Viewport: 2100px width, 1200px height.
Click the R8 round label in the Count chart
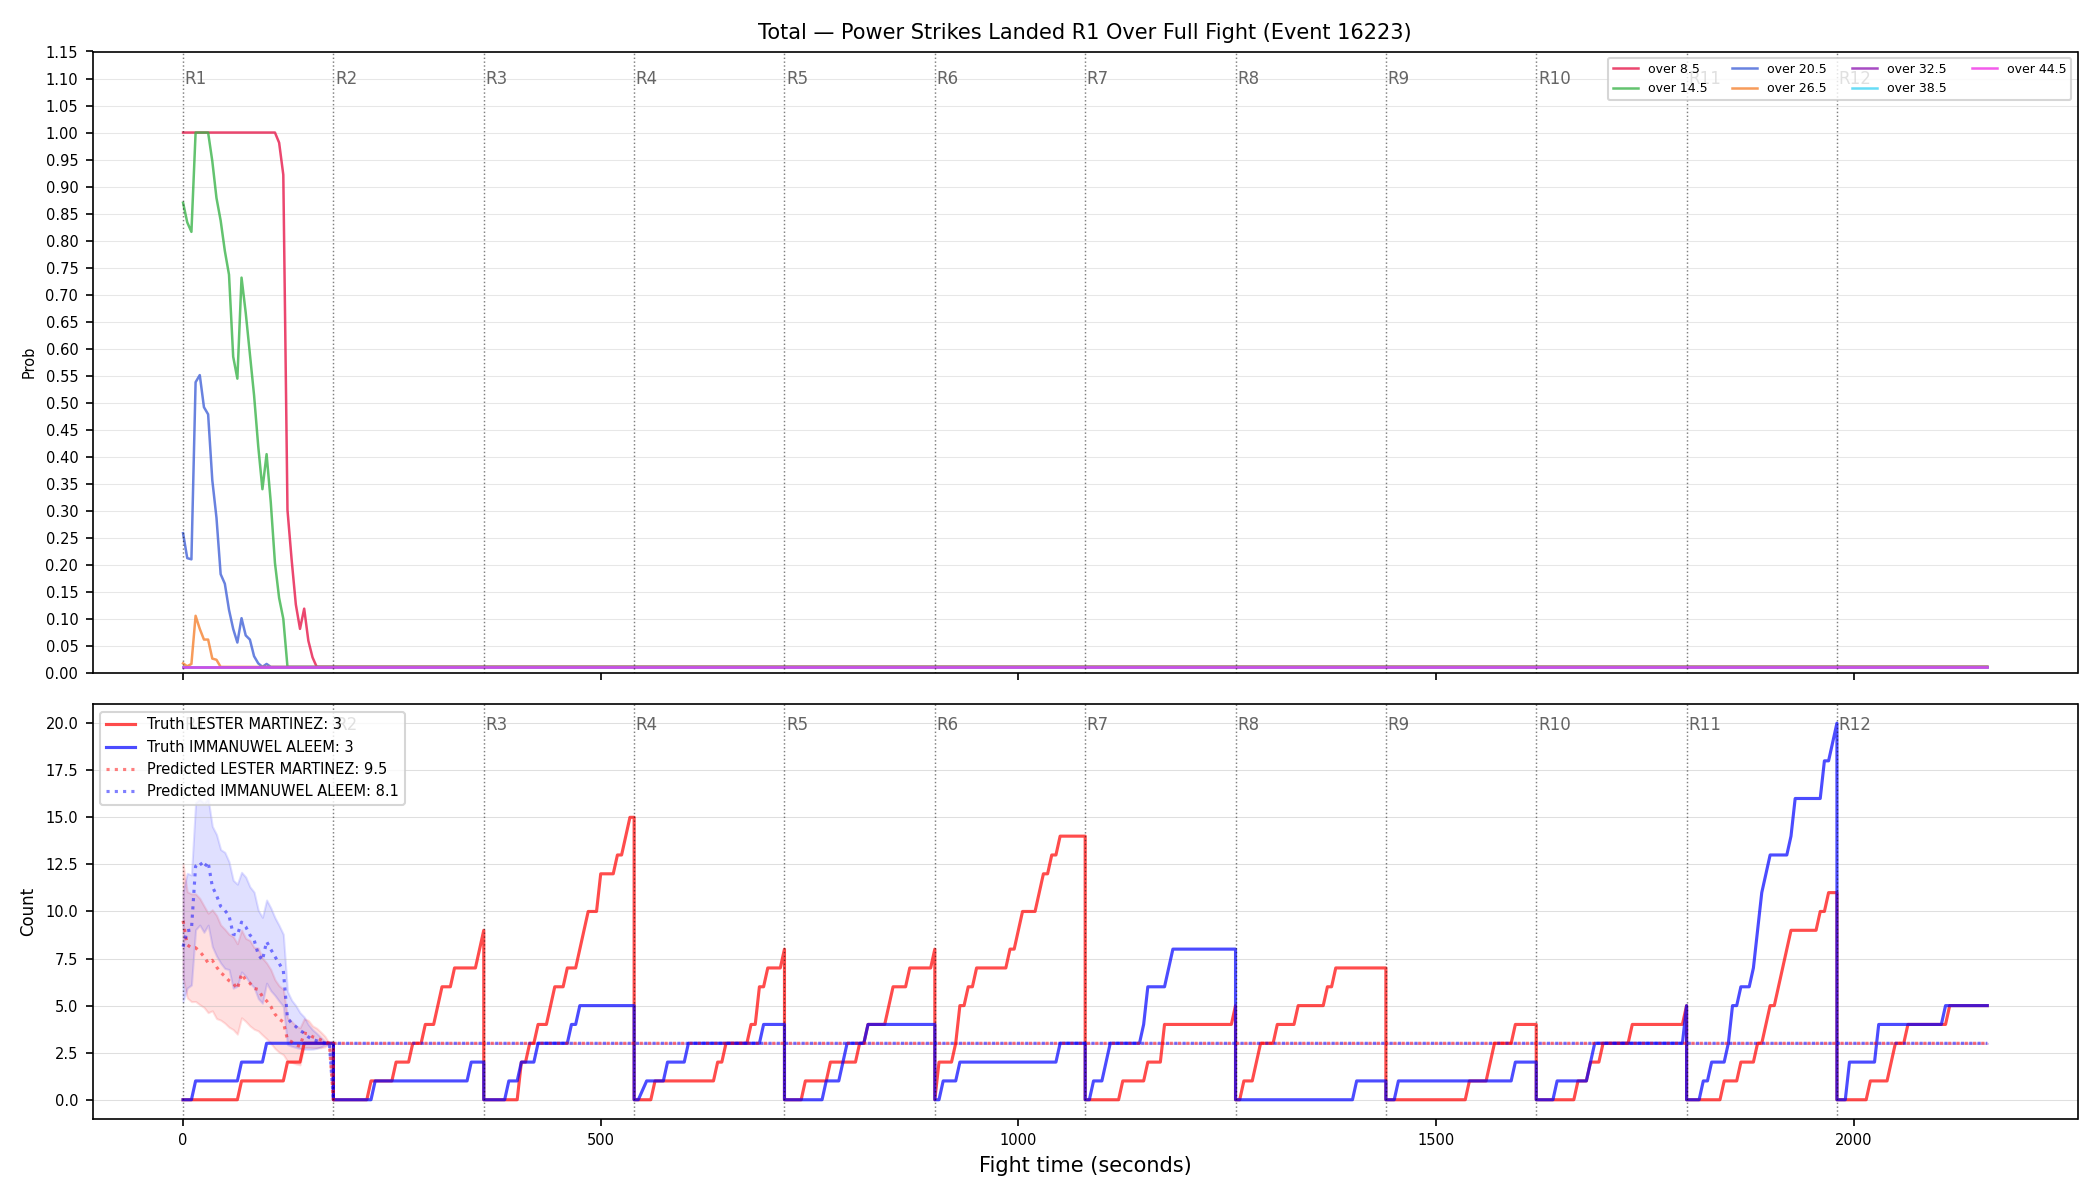1248,724
